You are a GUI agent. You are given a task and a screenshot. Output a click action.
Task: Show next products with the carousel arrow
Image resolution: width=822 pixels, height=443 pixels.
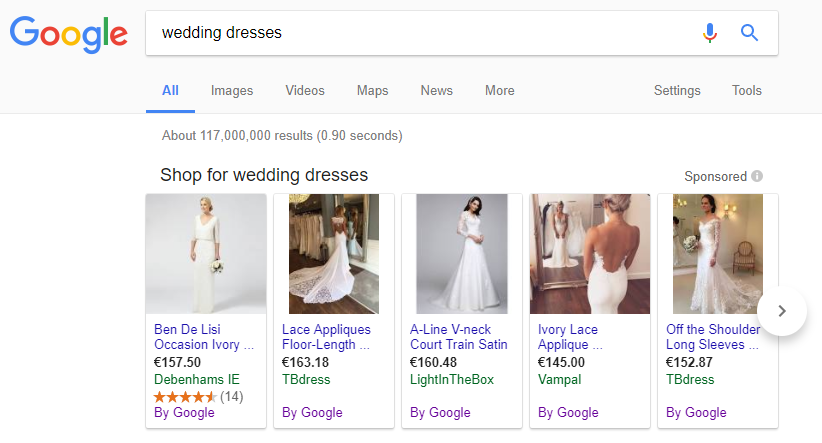(782, 311)
